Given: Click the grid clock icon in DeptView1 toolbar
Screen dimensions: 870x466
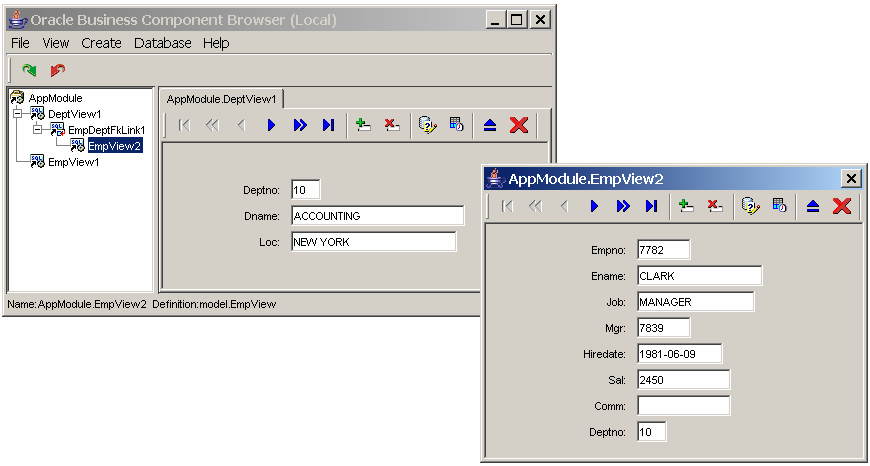Looking at the screenshot, I should (456, 125).
